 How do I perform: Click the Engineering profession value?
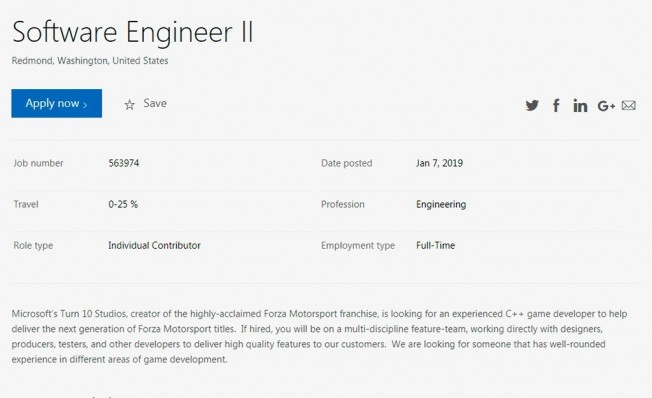441,204
